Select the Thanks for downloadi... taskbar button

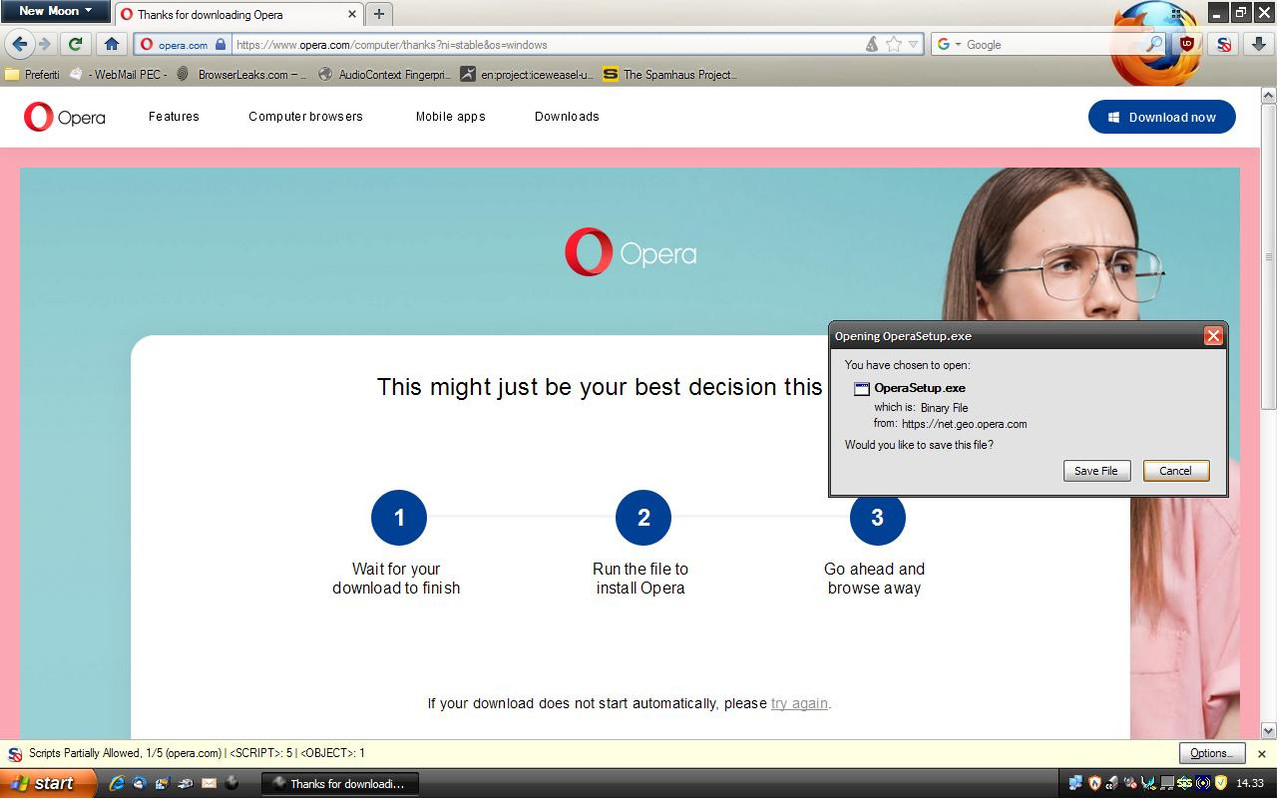(x=340, y=784)
